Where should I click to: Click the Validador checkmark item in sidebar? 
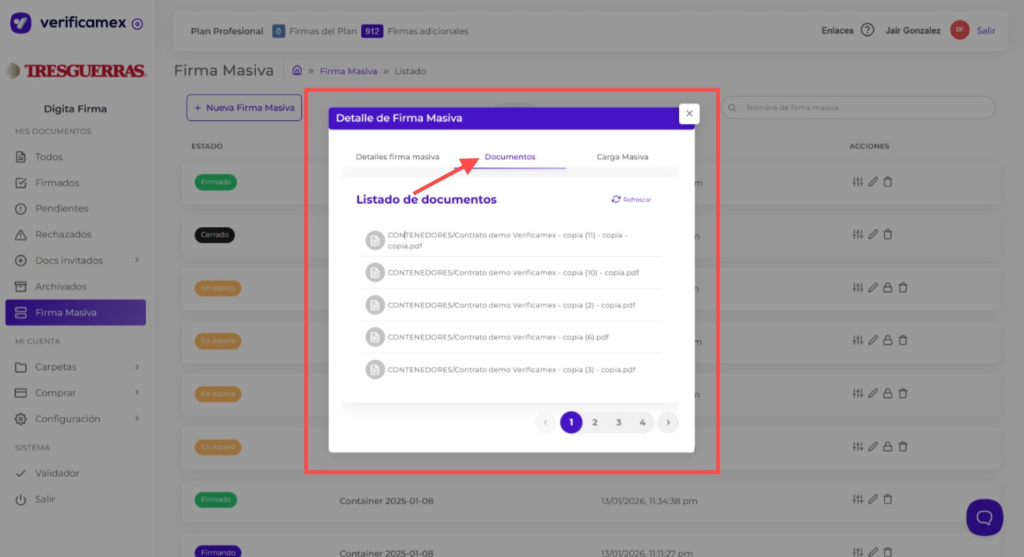56,473
